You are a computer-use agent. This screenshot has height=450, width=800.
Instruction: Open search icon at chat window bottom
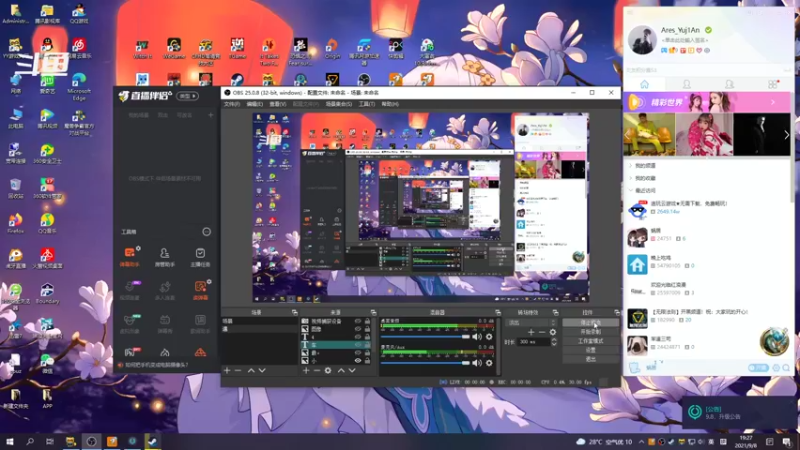(x=786, y=367)
